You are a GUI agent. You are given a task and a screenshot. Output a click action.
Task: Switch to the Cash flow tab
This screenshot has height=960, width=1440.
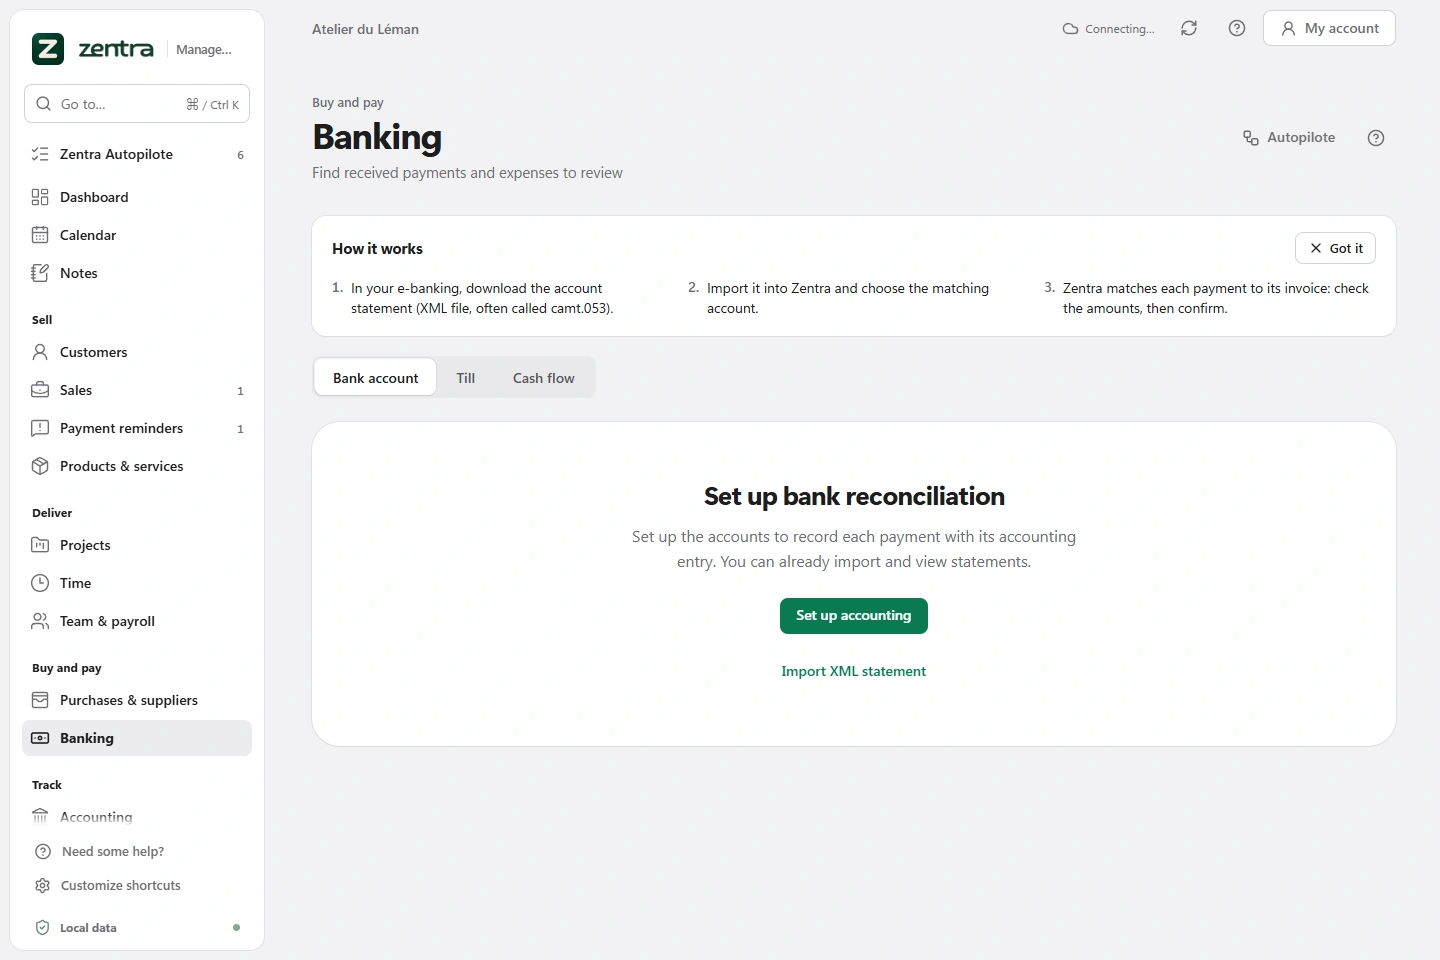544,378
